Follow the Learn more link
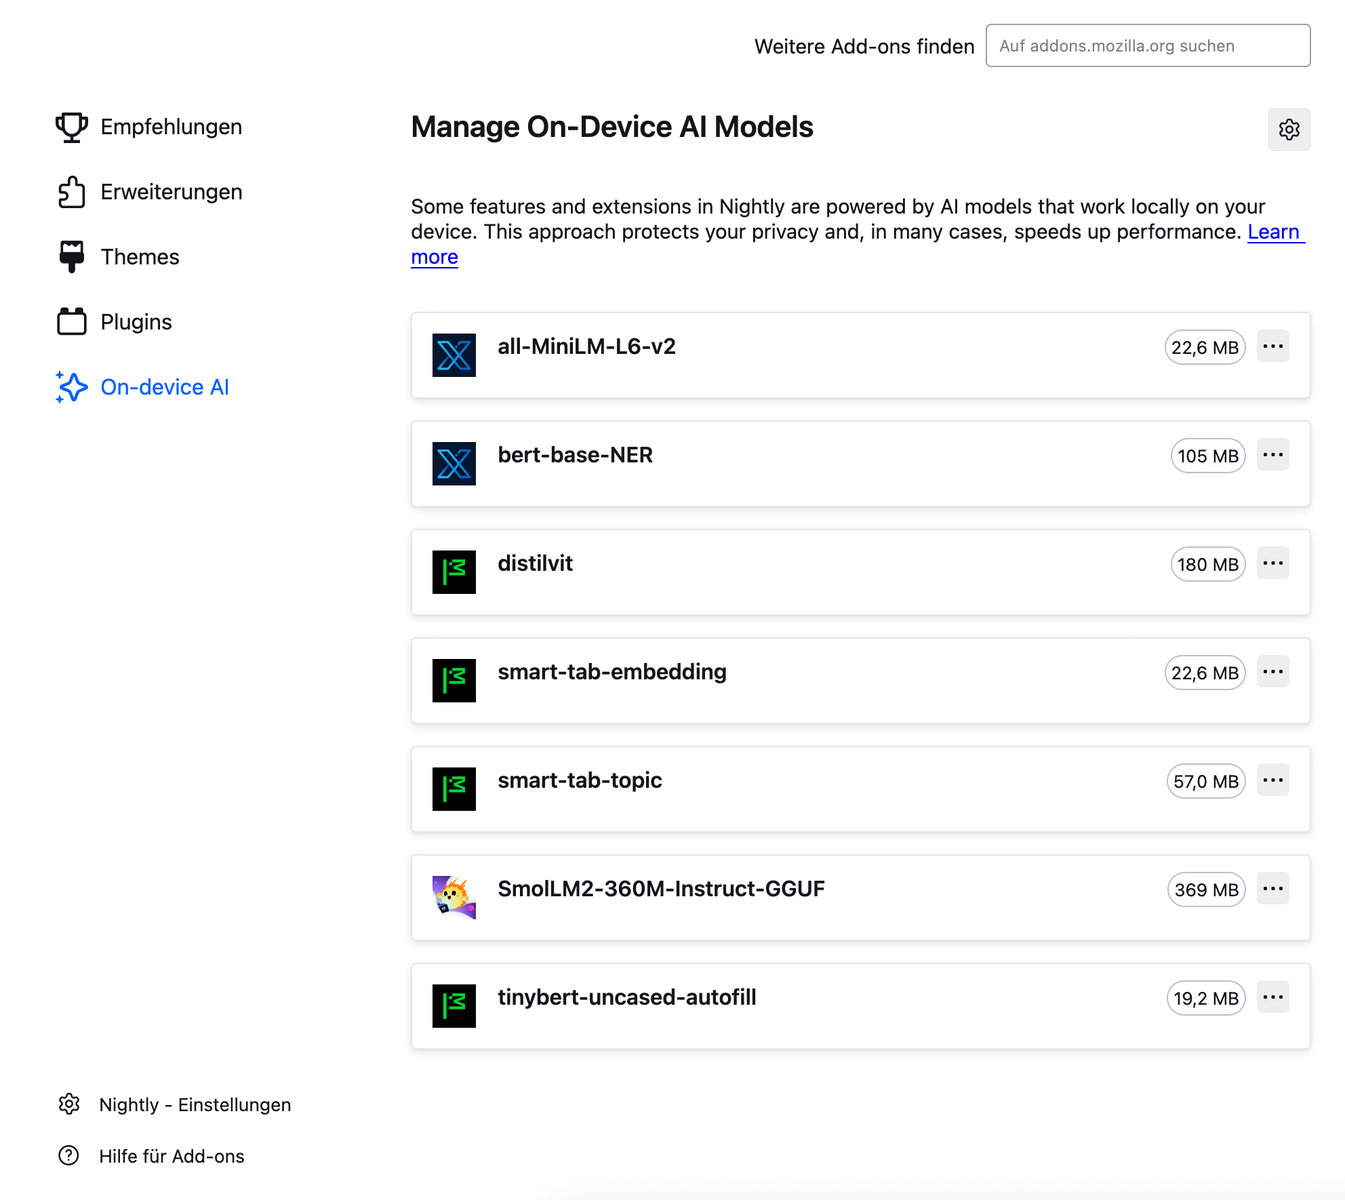1345x1200 pixels. pyautogui.click(x=1273, y=232)
